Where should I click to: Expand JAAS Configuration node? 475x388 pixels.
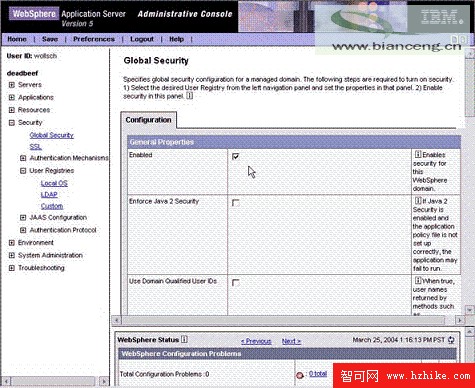pyautogui.click(x=23, y=218)
